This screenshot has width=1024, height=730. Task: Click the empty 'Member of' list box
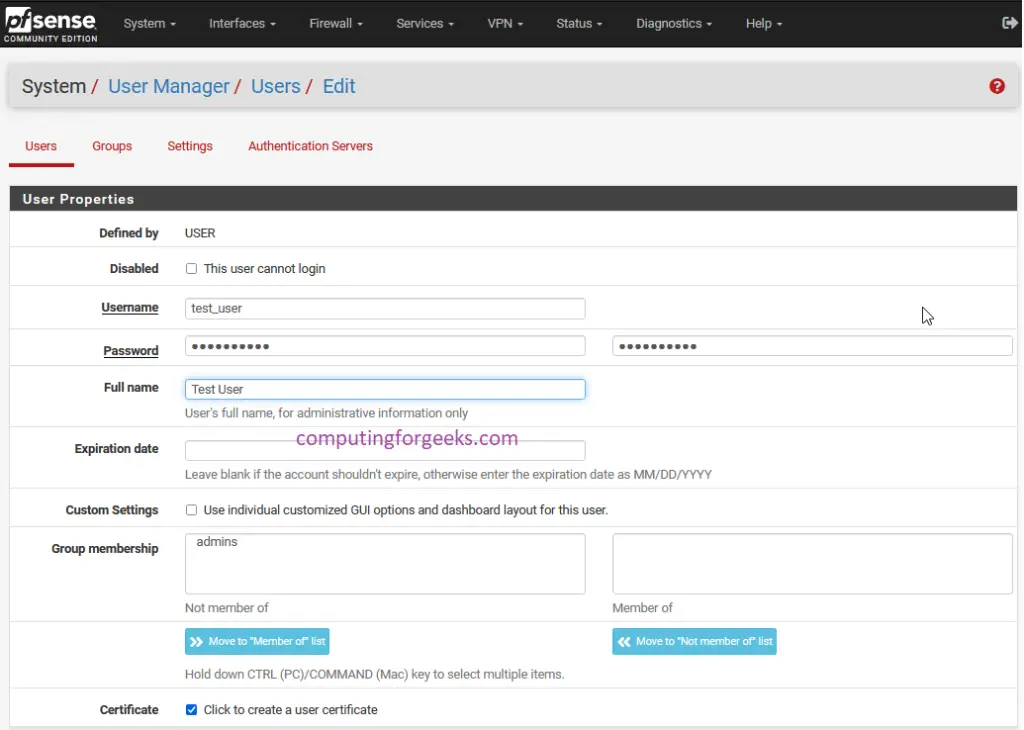point(812,564)
